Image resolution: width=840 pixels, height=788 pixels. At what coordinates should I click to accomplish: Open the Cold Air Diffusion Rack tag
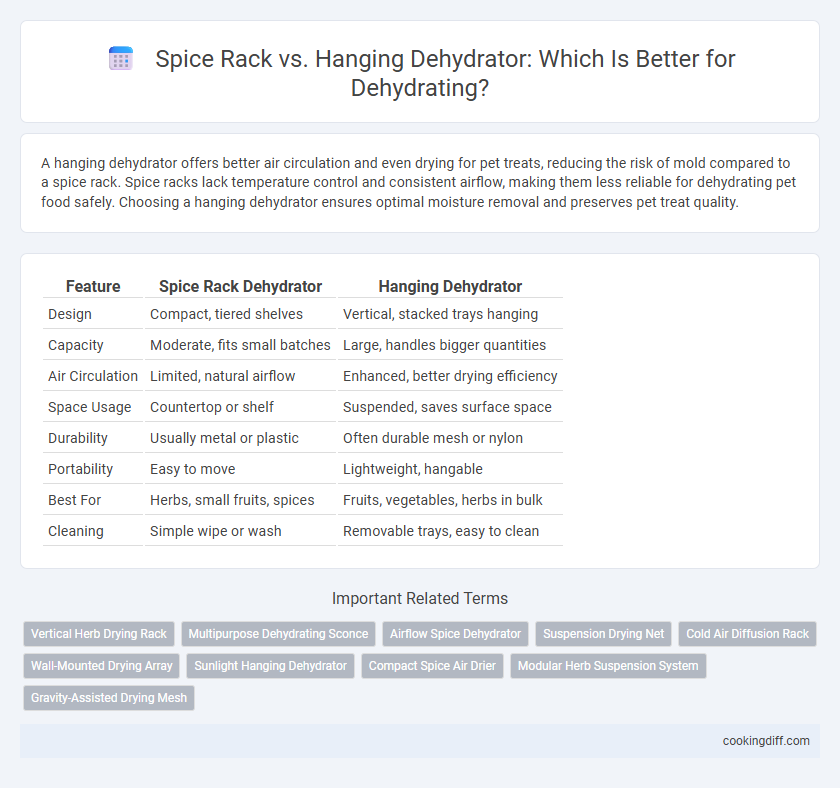coord(747,634)
